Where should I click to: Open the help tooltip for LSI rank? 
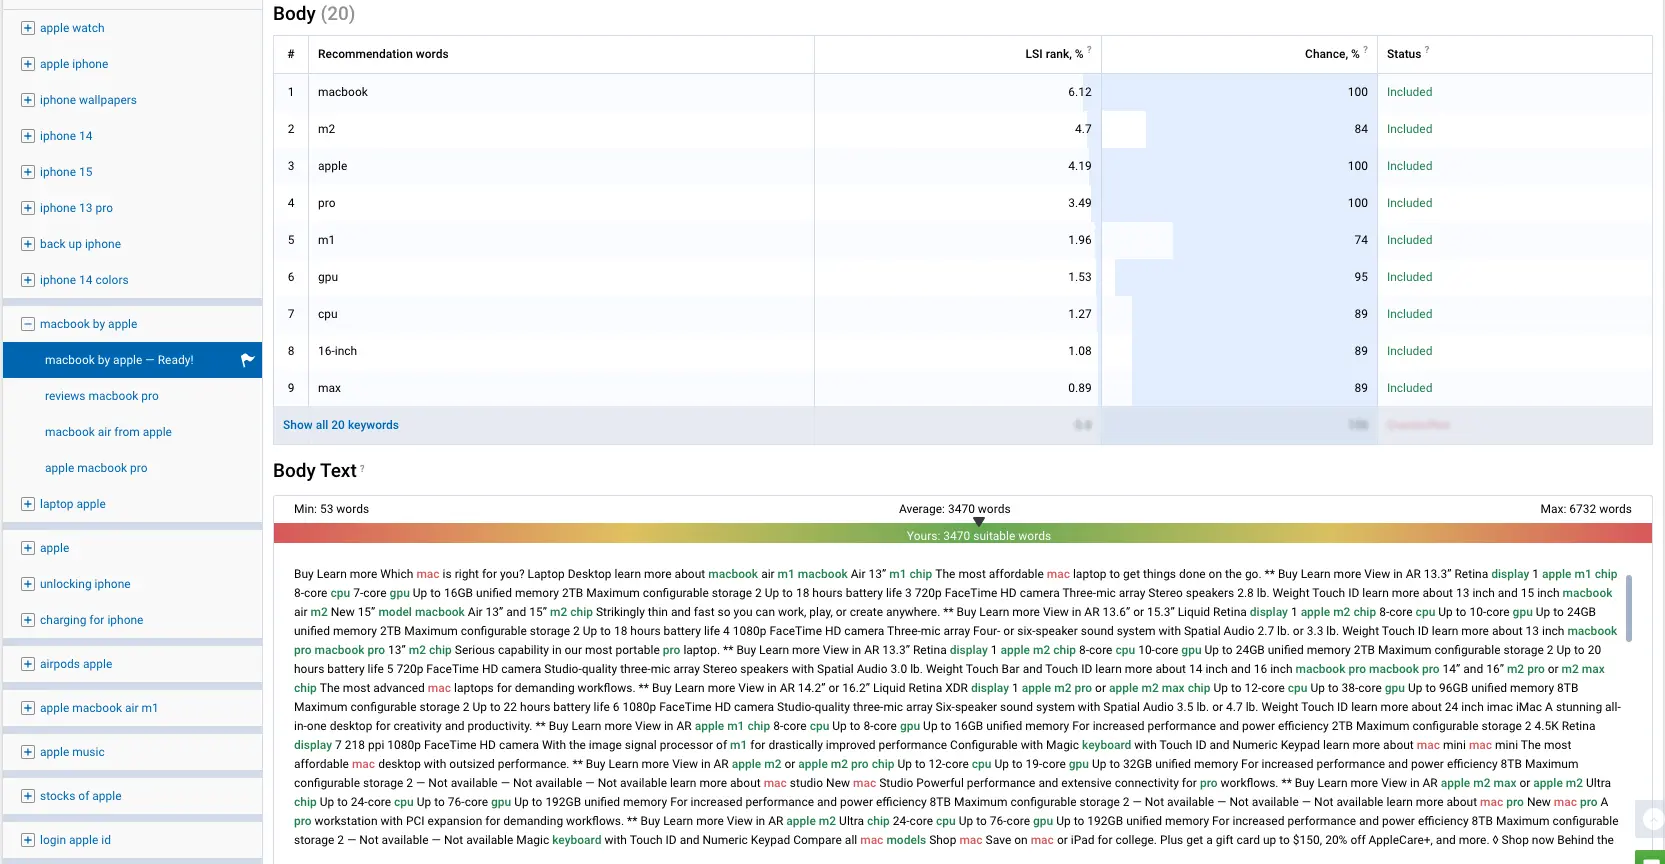(1089, 49)
